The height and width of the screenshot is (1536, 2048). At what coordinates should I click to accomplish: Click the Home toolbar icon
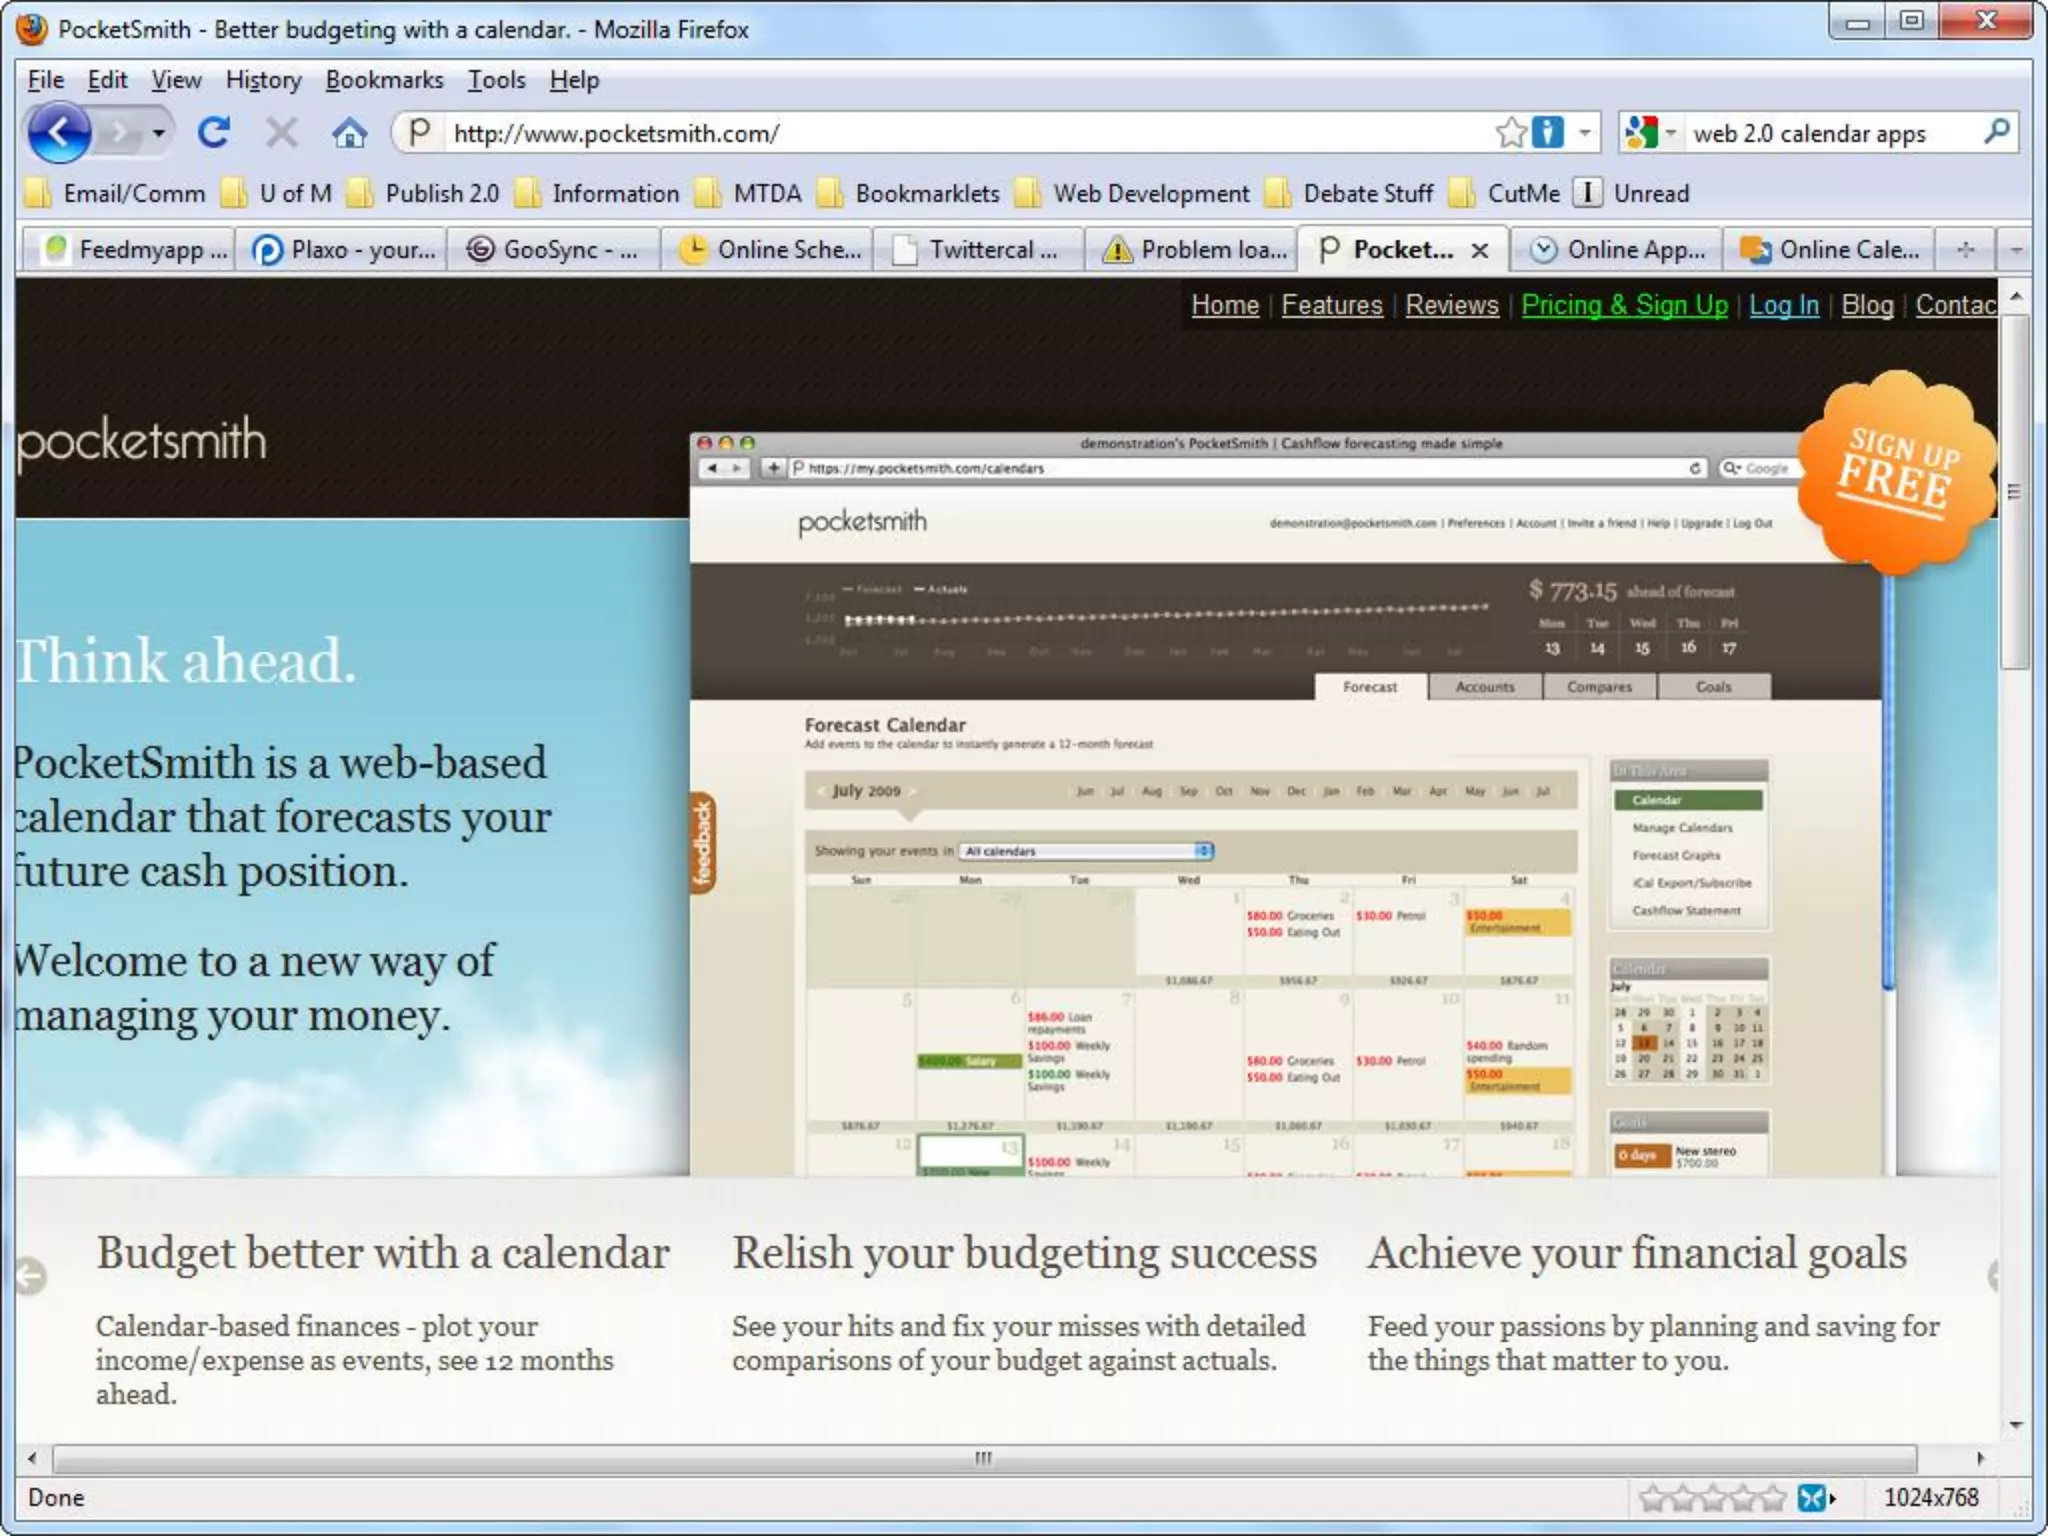tap(349, 132)
